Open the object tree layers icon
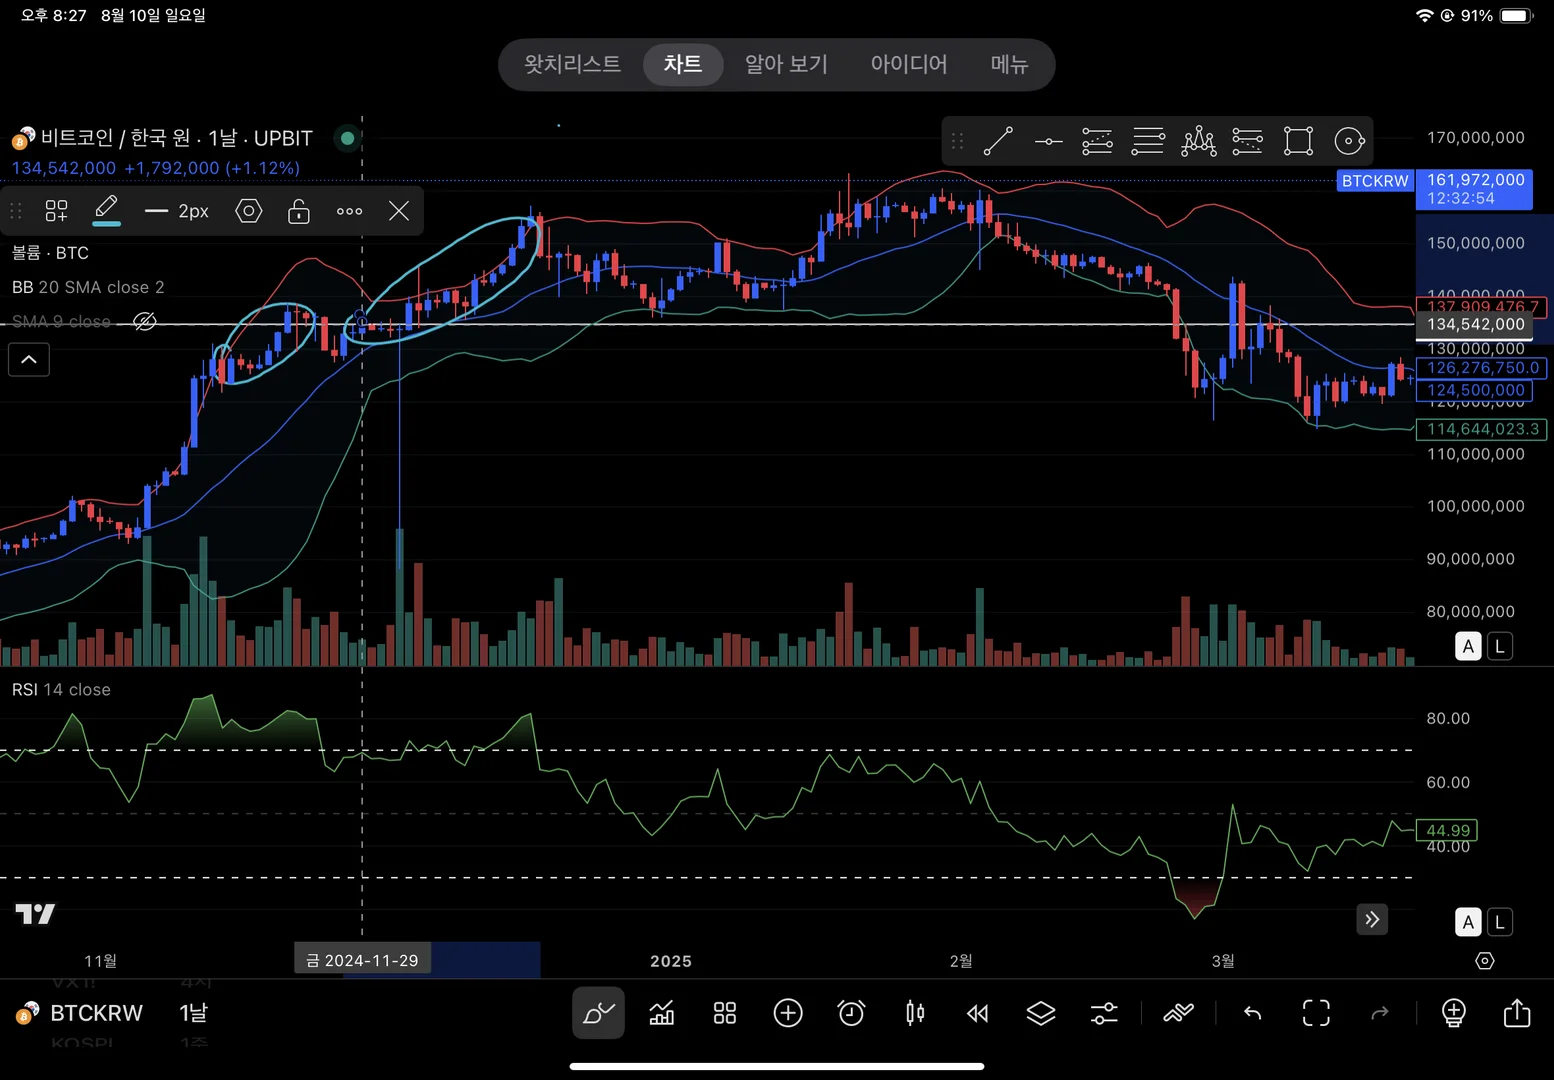Image resolution: width=1554 pixels, height=1080 pixels. [1040, 1013]
